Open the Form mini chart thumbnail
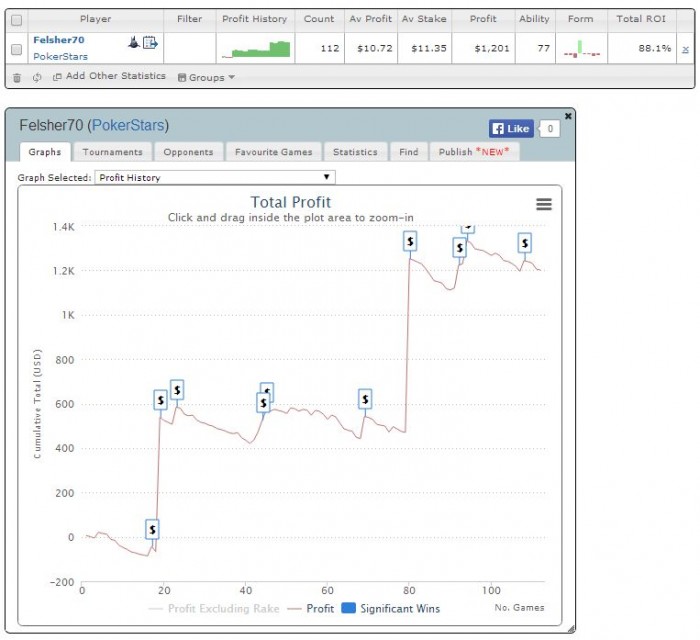This screenshot has height=640, width=700. (582, 49)
